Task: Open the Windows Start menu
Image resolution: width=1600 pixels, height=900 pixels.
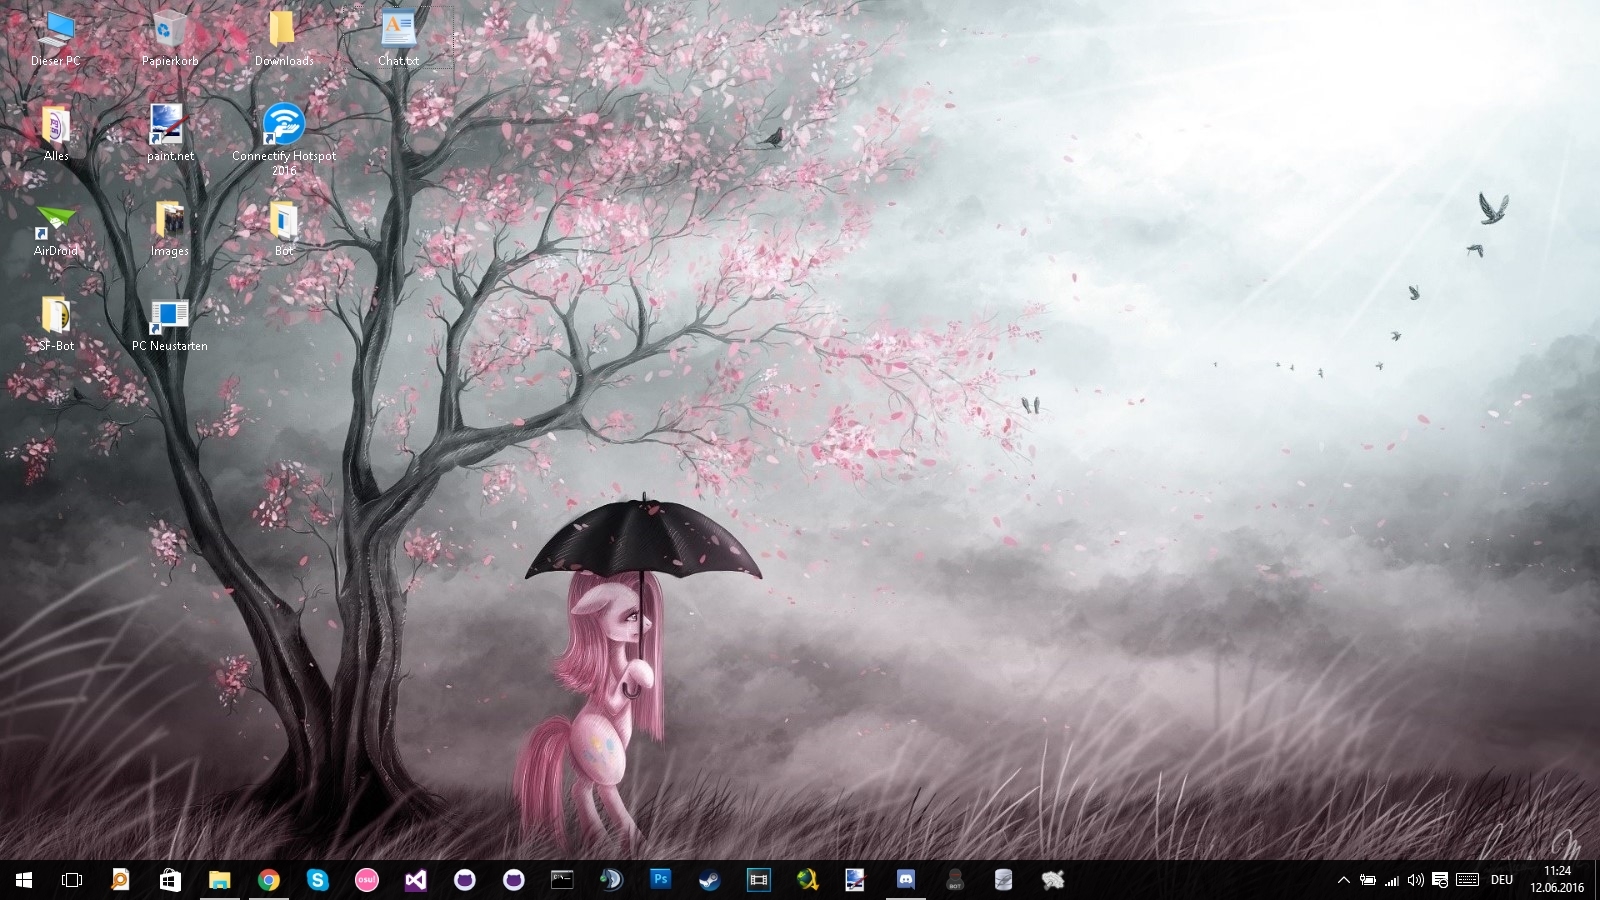Action: (x=24, y=880)
